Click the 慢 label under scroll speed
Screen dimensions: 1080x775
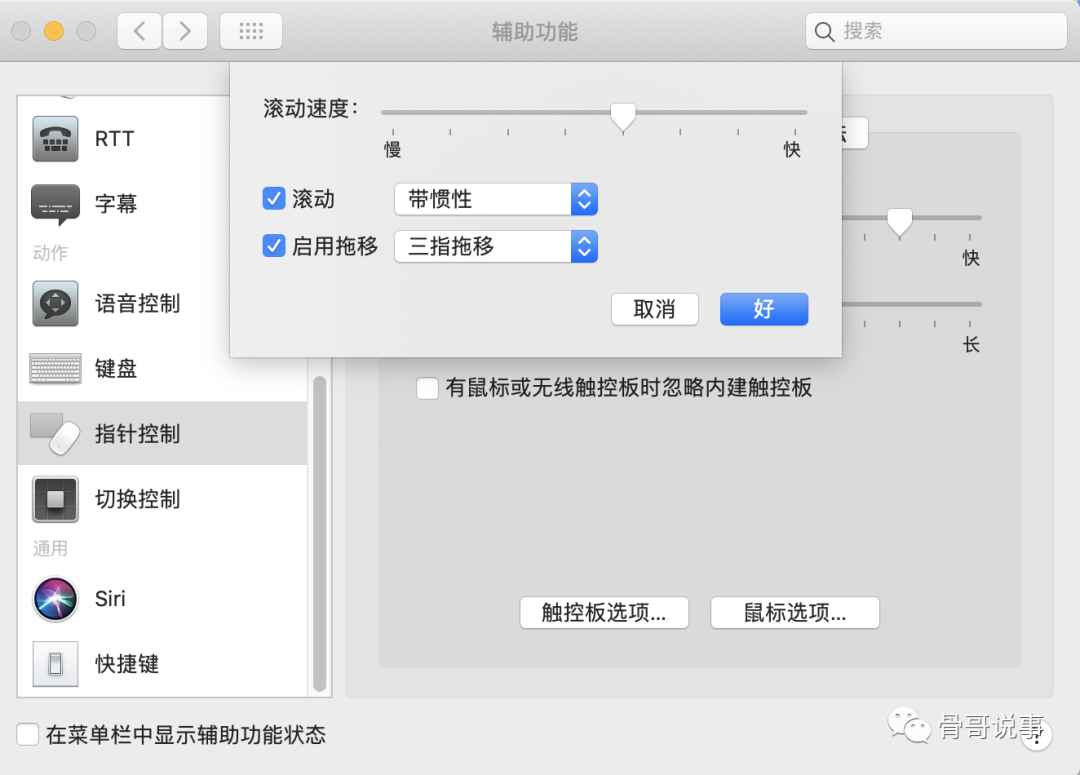(x=393, y=149)
